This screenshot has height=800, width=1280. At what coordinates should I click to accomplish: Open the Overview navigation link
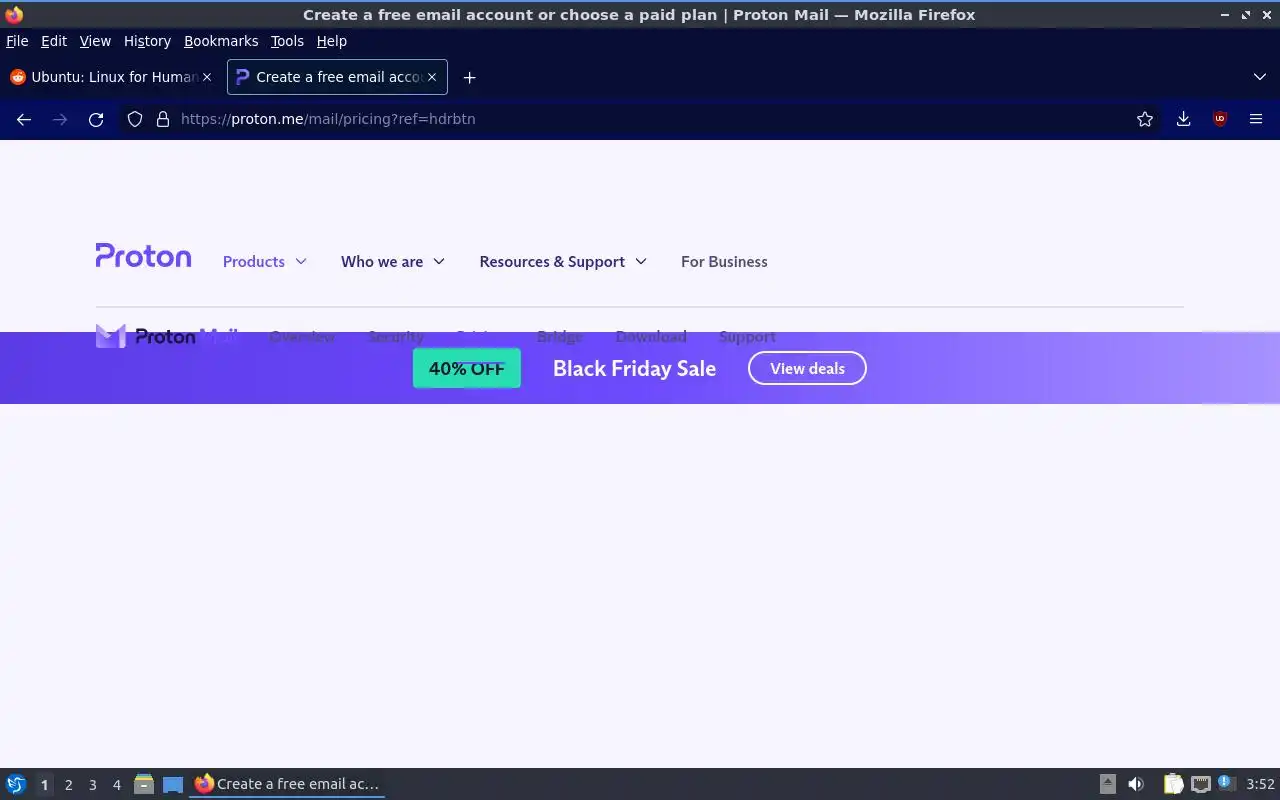[x=302, y=337]
